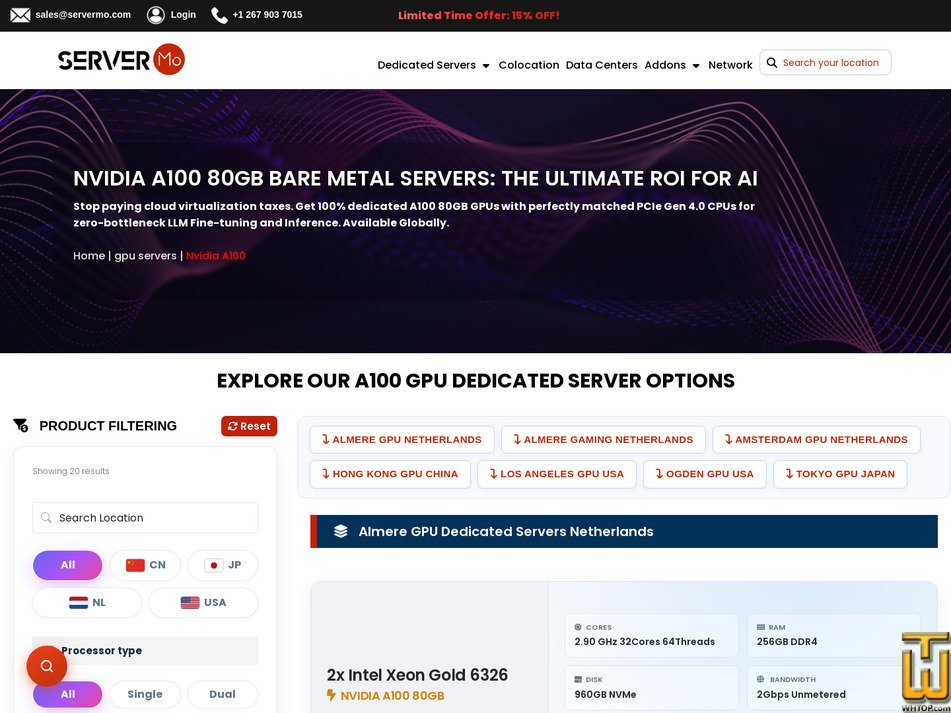The image size is (951, 713).
Task: Reset the product filters
Action: [249, 426]
